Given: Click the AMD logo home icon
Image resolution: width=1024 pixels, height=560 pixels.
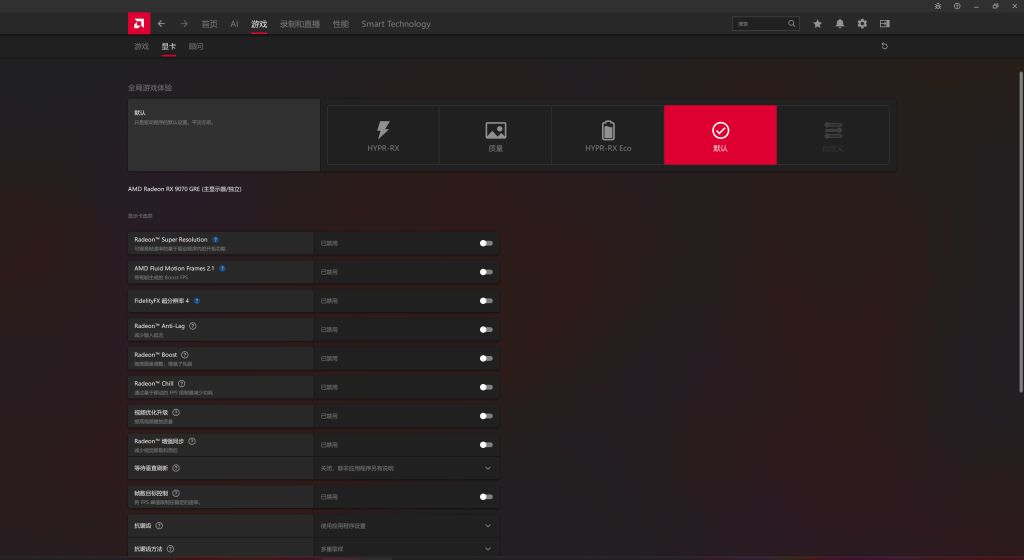Looking at the screenshot, I should tap(139, 23).
